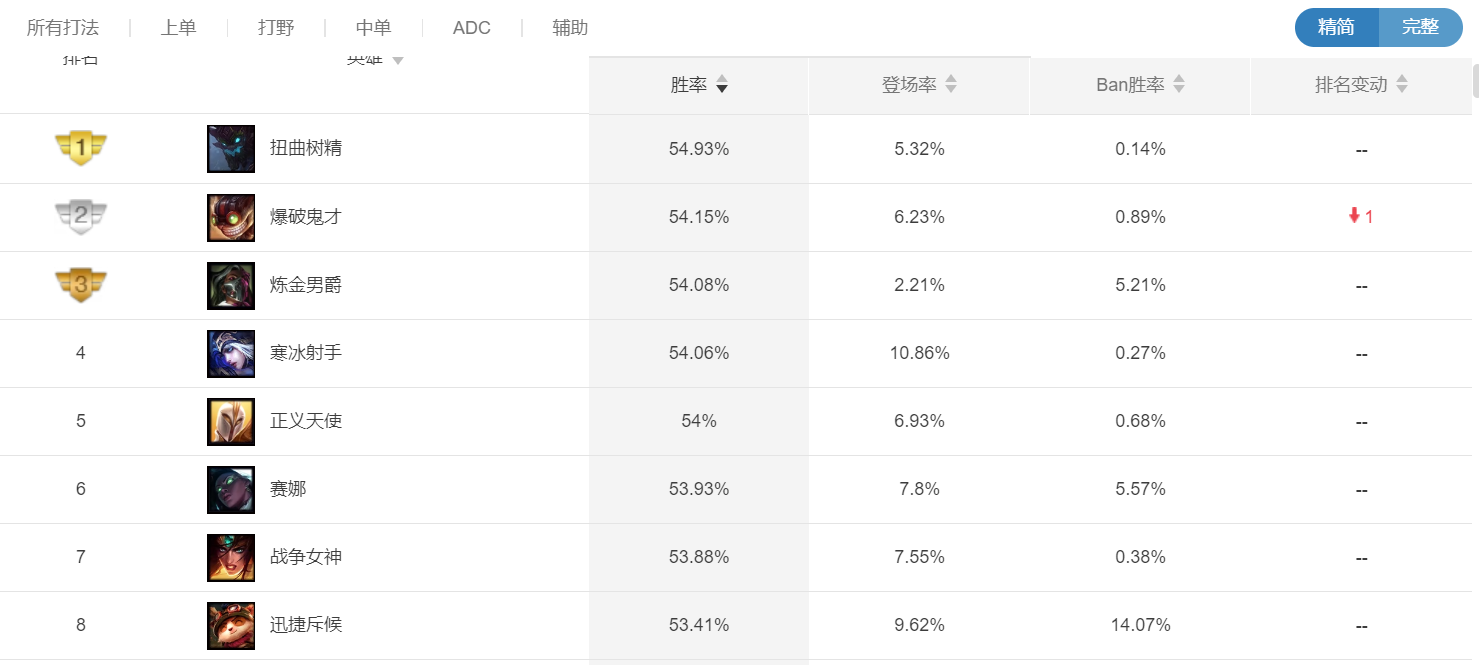This screenshot has height=665, width=1479.
Task: Sort table by 胜率 column arrows
Action: point(722,85)
